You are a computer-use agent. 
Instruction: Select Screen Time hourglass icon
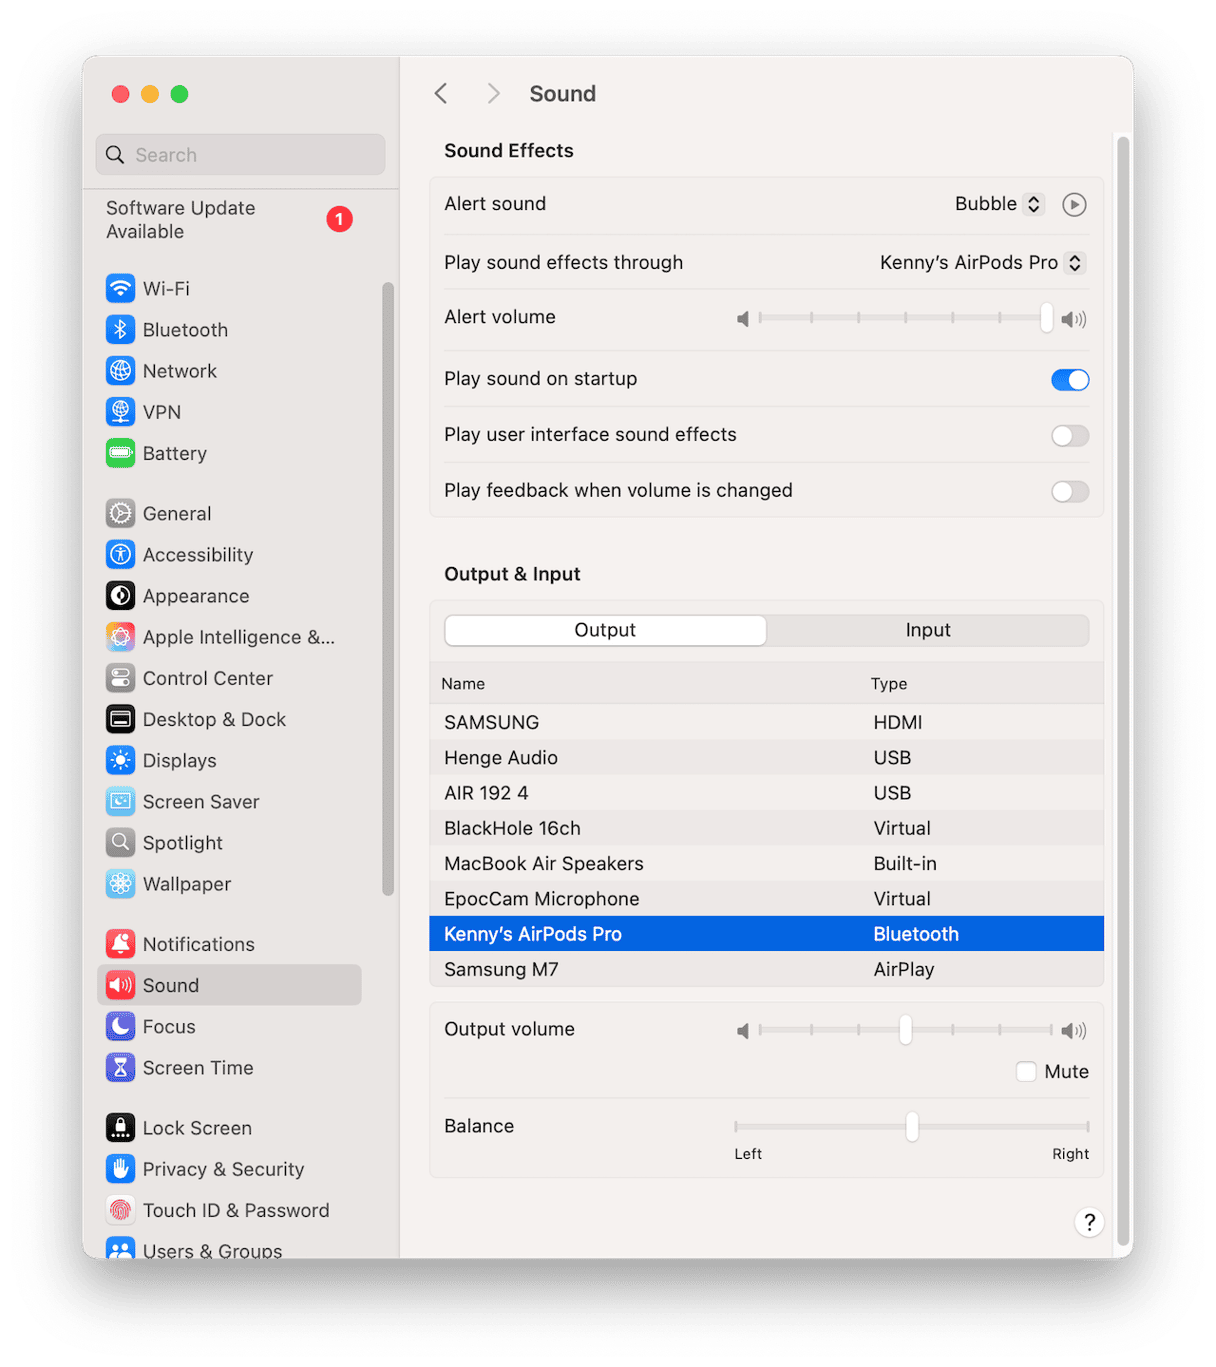point(120,1067)
